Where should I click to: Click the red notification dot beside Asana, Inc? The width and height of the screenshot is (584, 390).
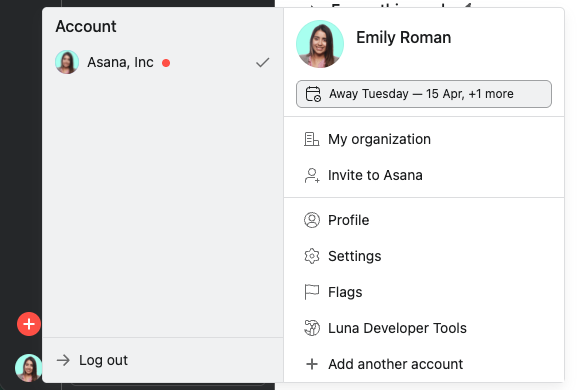(x=166, y=63)
